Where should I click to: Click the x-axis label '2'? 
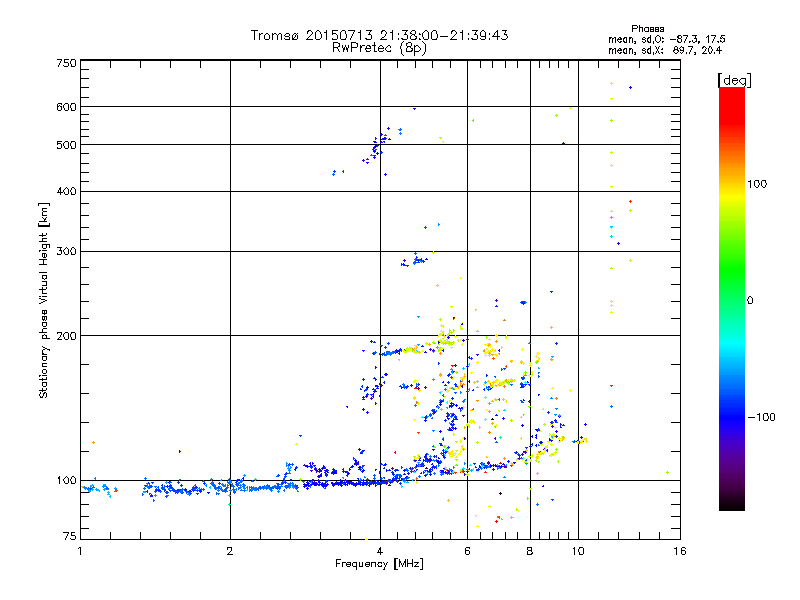tap(230, 551)
